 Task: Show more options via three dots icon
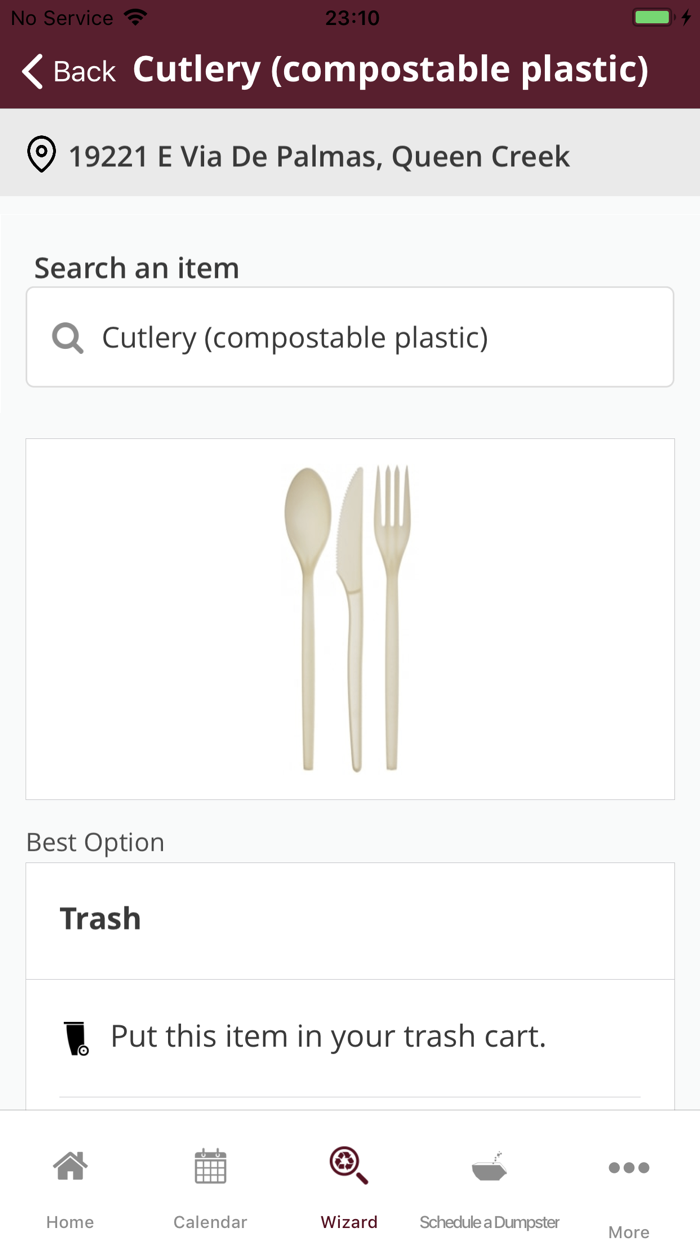click(x=629, y=1167)
